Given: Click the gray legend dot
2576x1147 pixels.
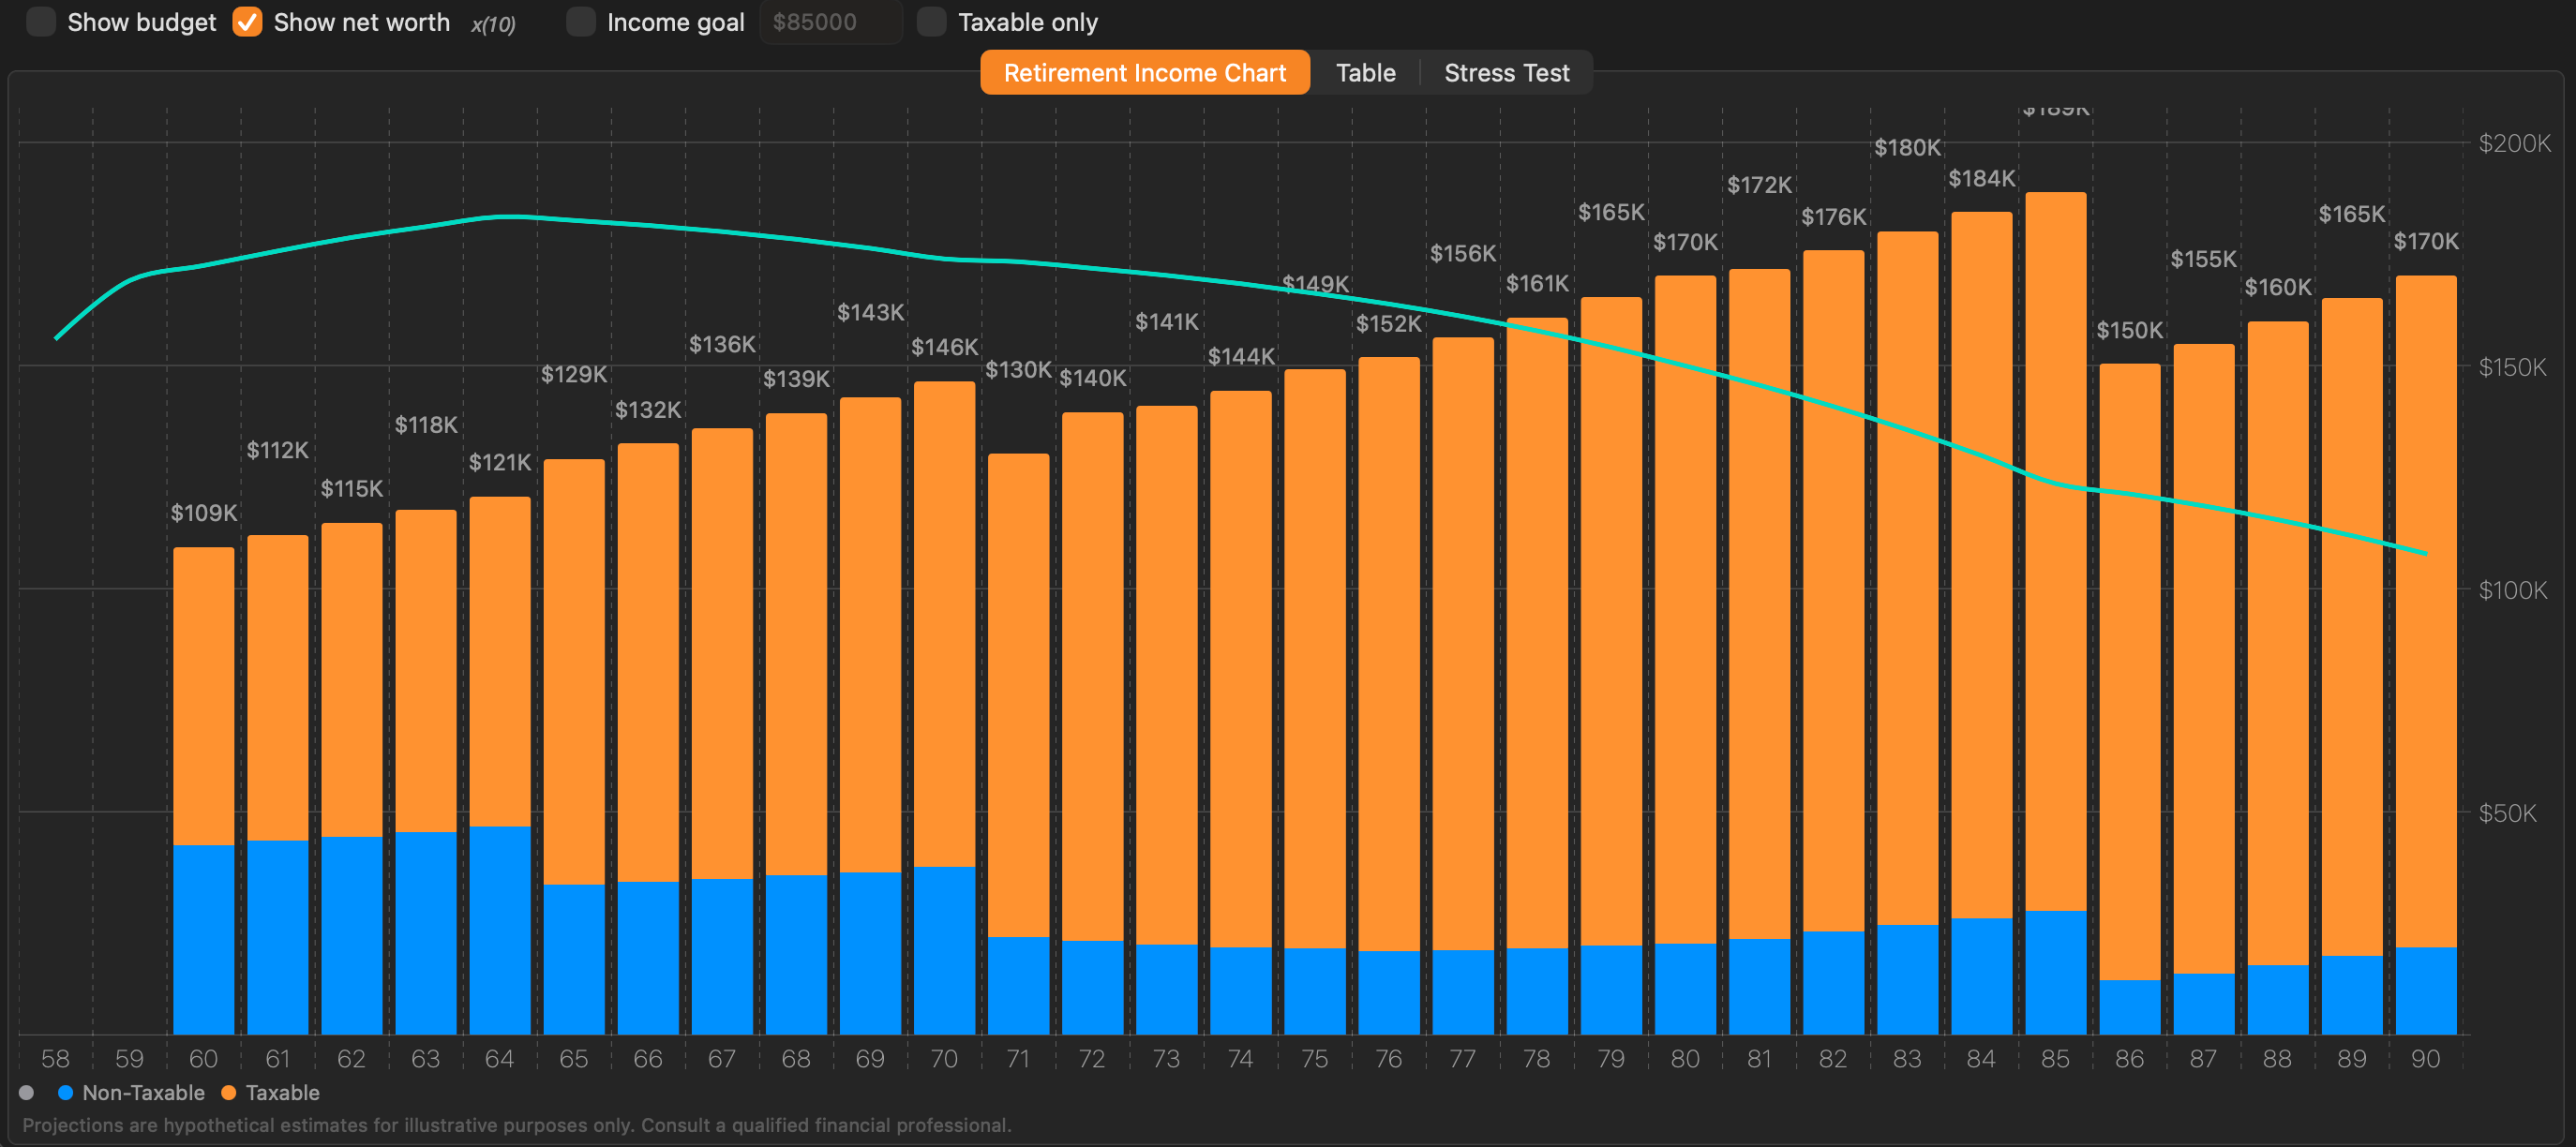Looking at the screenshot, I should pos(27,1093).
